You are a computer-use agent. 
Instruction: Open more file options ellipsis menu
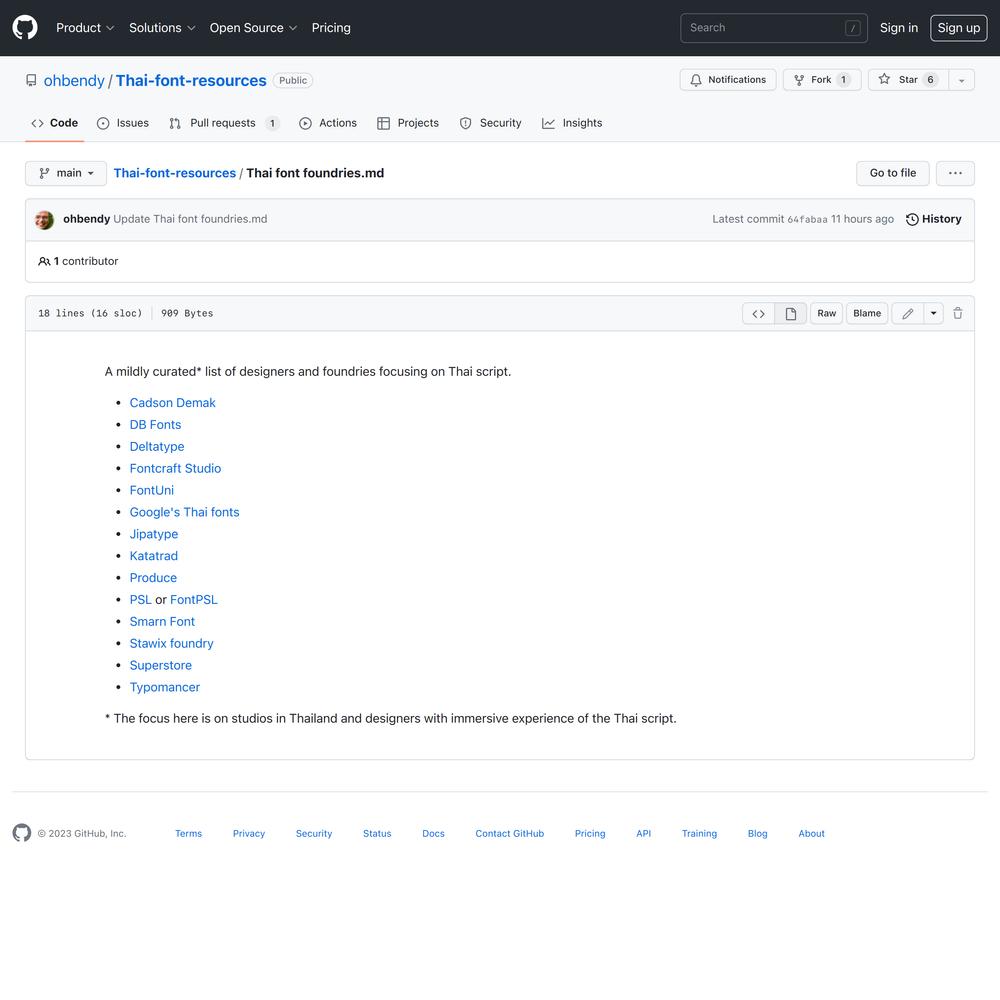(955, 173)
